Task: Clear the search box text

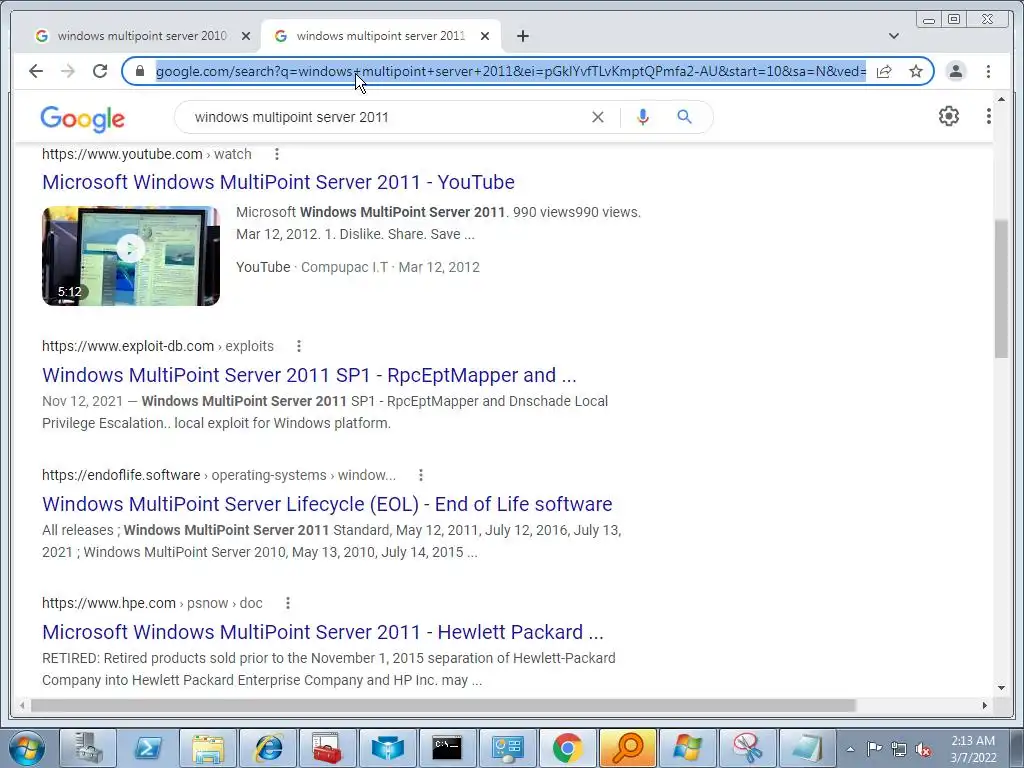Action: (x=598, y=117)
